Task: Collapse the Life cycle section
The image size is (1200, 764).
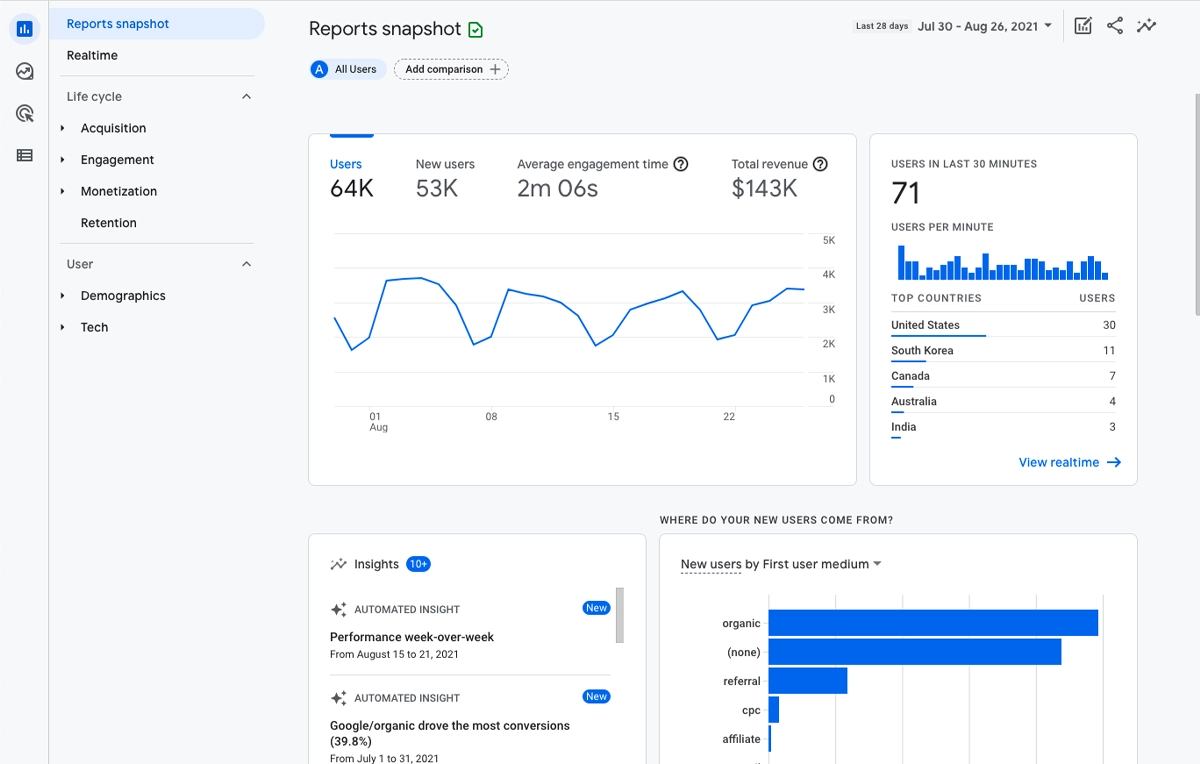Action: click(x=247, y=97)
